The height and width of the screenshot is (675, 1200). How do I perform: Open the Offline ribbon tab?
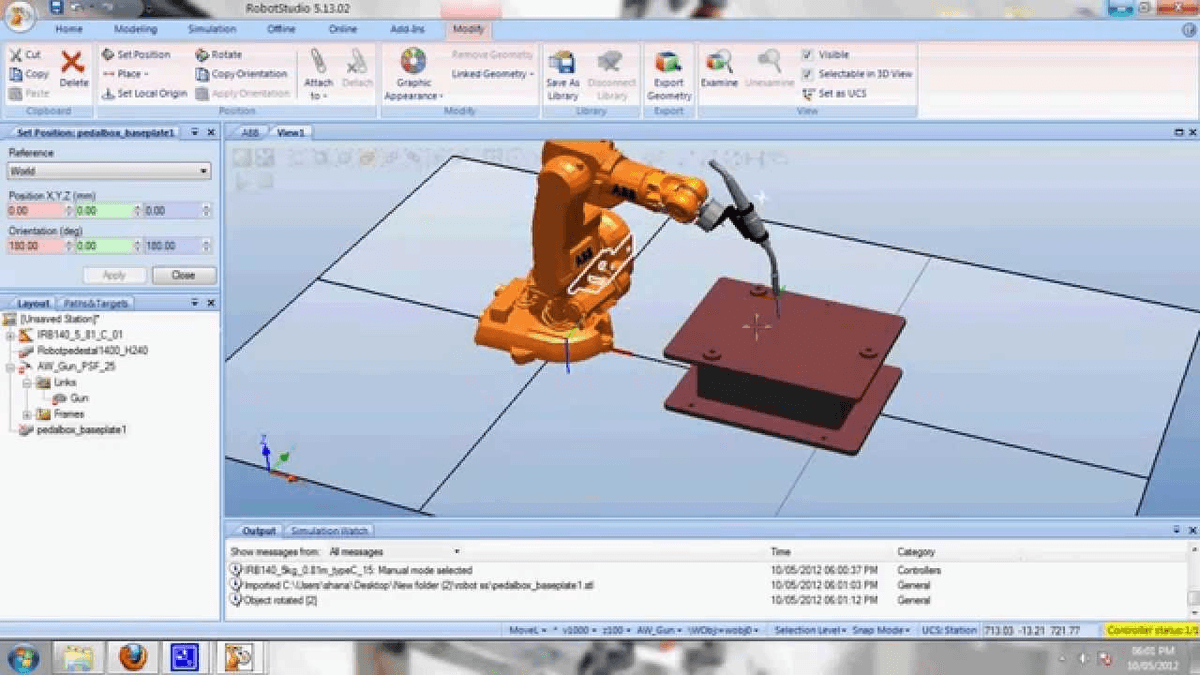click(x=282, y=30)
